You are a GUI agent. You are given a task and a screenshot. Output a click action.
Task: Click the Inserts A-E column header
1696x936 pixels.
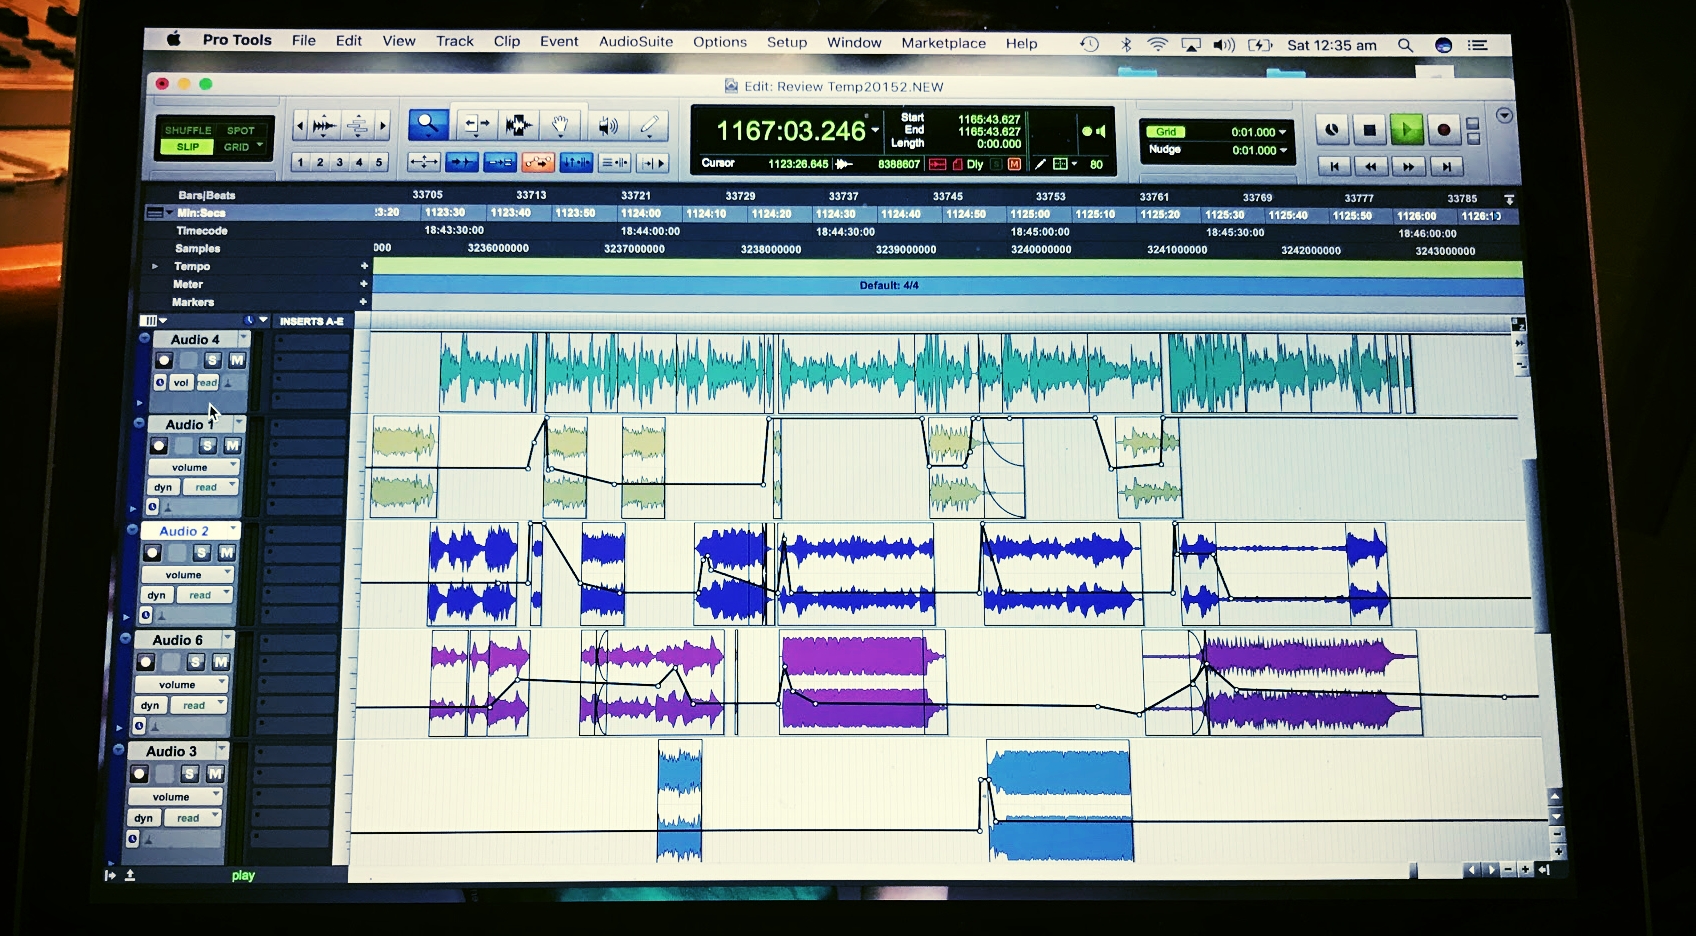[x=311, y=321]
